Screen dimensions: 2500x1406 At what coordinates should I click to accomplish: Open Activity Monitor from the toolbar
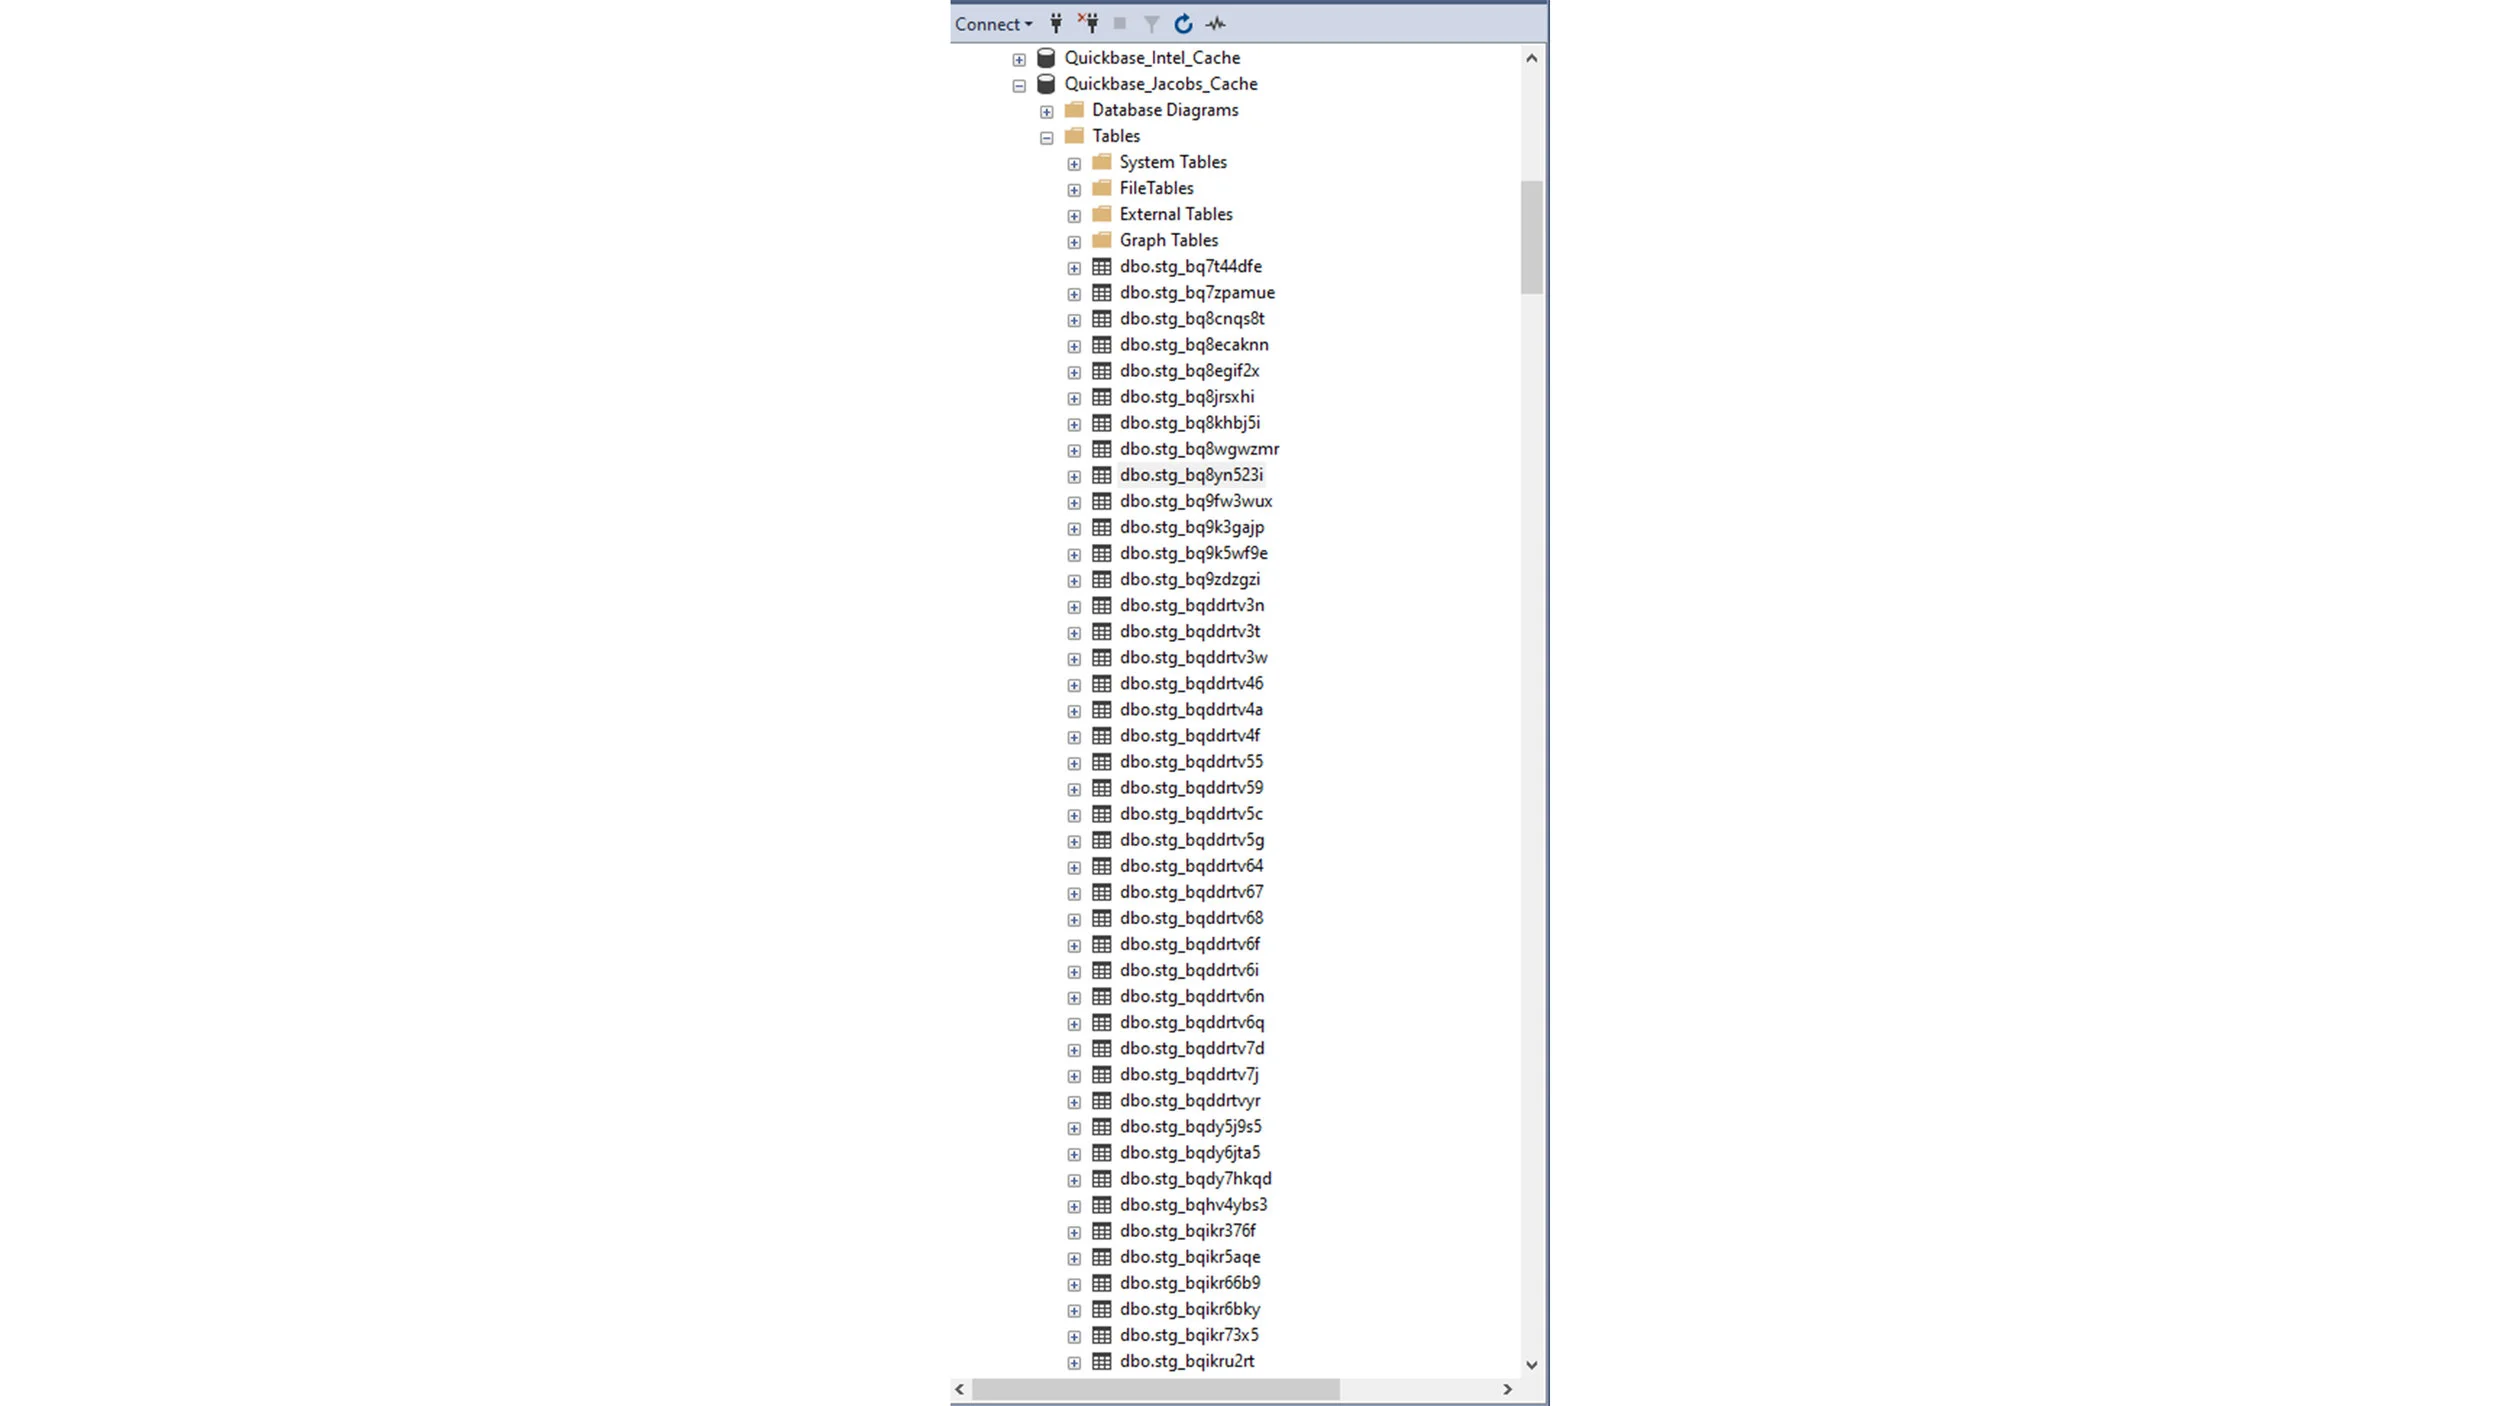pos(1216,23)
